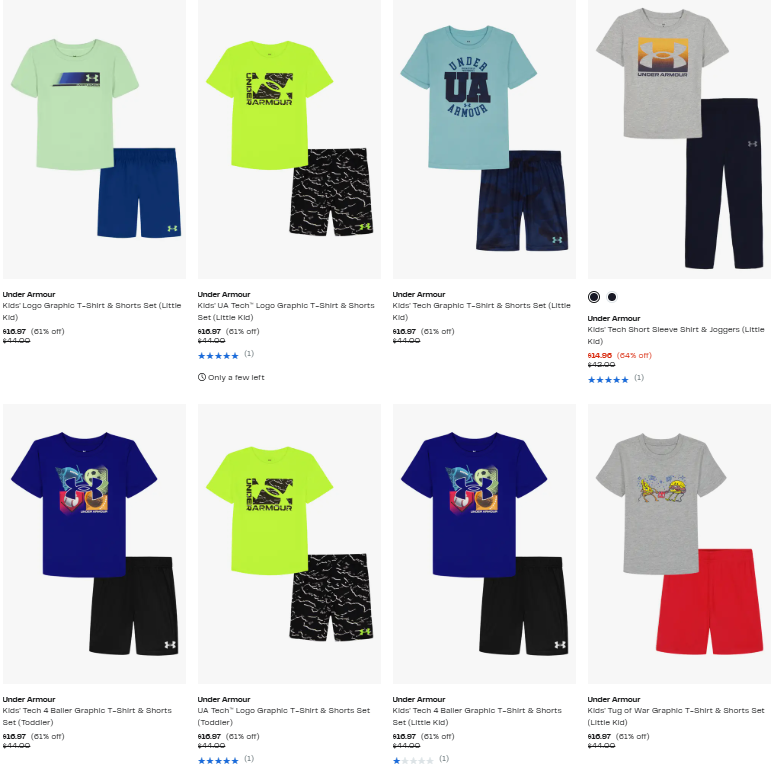Open the teal UA Tech Graphic set image
781x766 pixels.
click(484, 139)
